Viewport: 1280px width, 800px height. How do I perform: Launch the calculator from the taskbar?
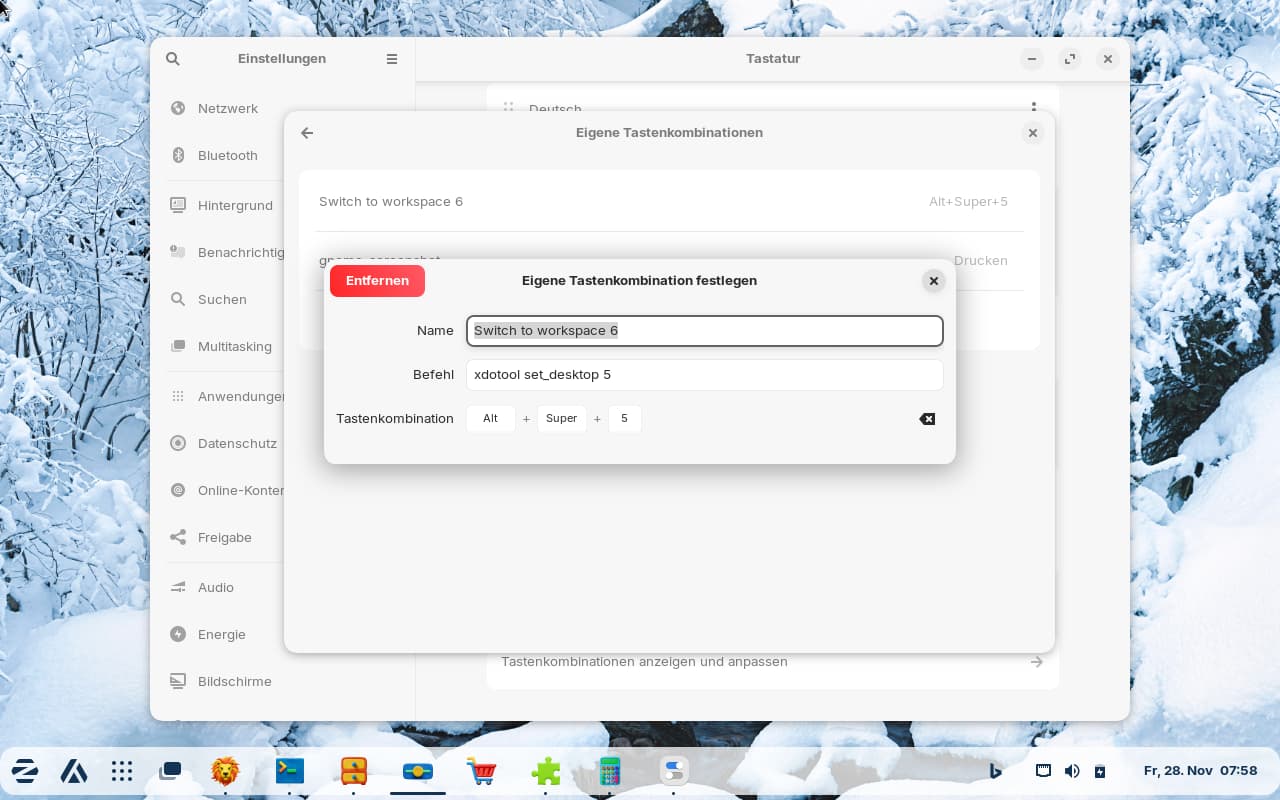[609, 770]
